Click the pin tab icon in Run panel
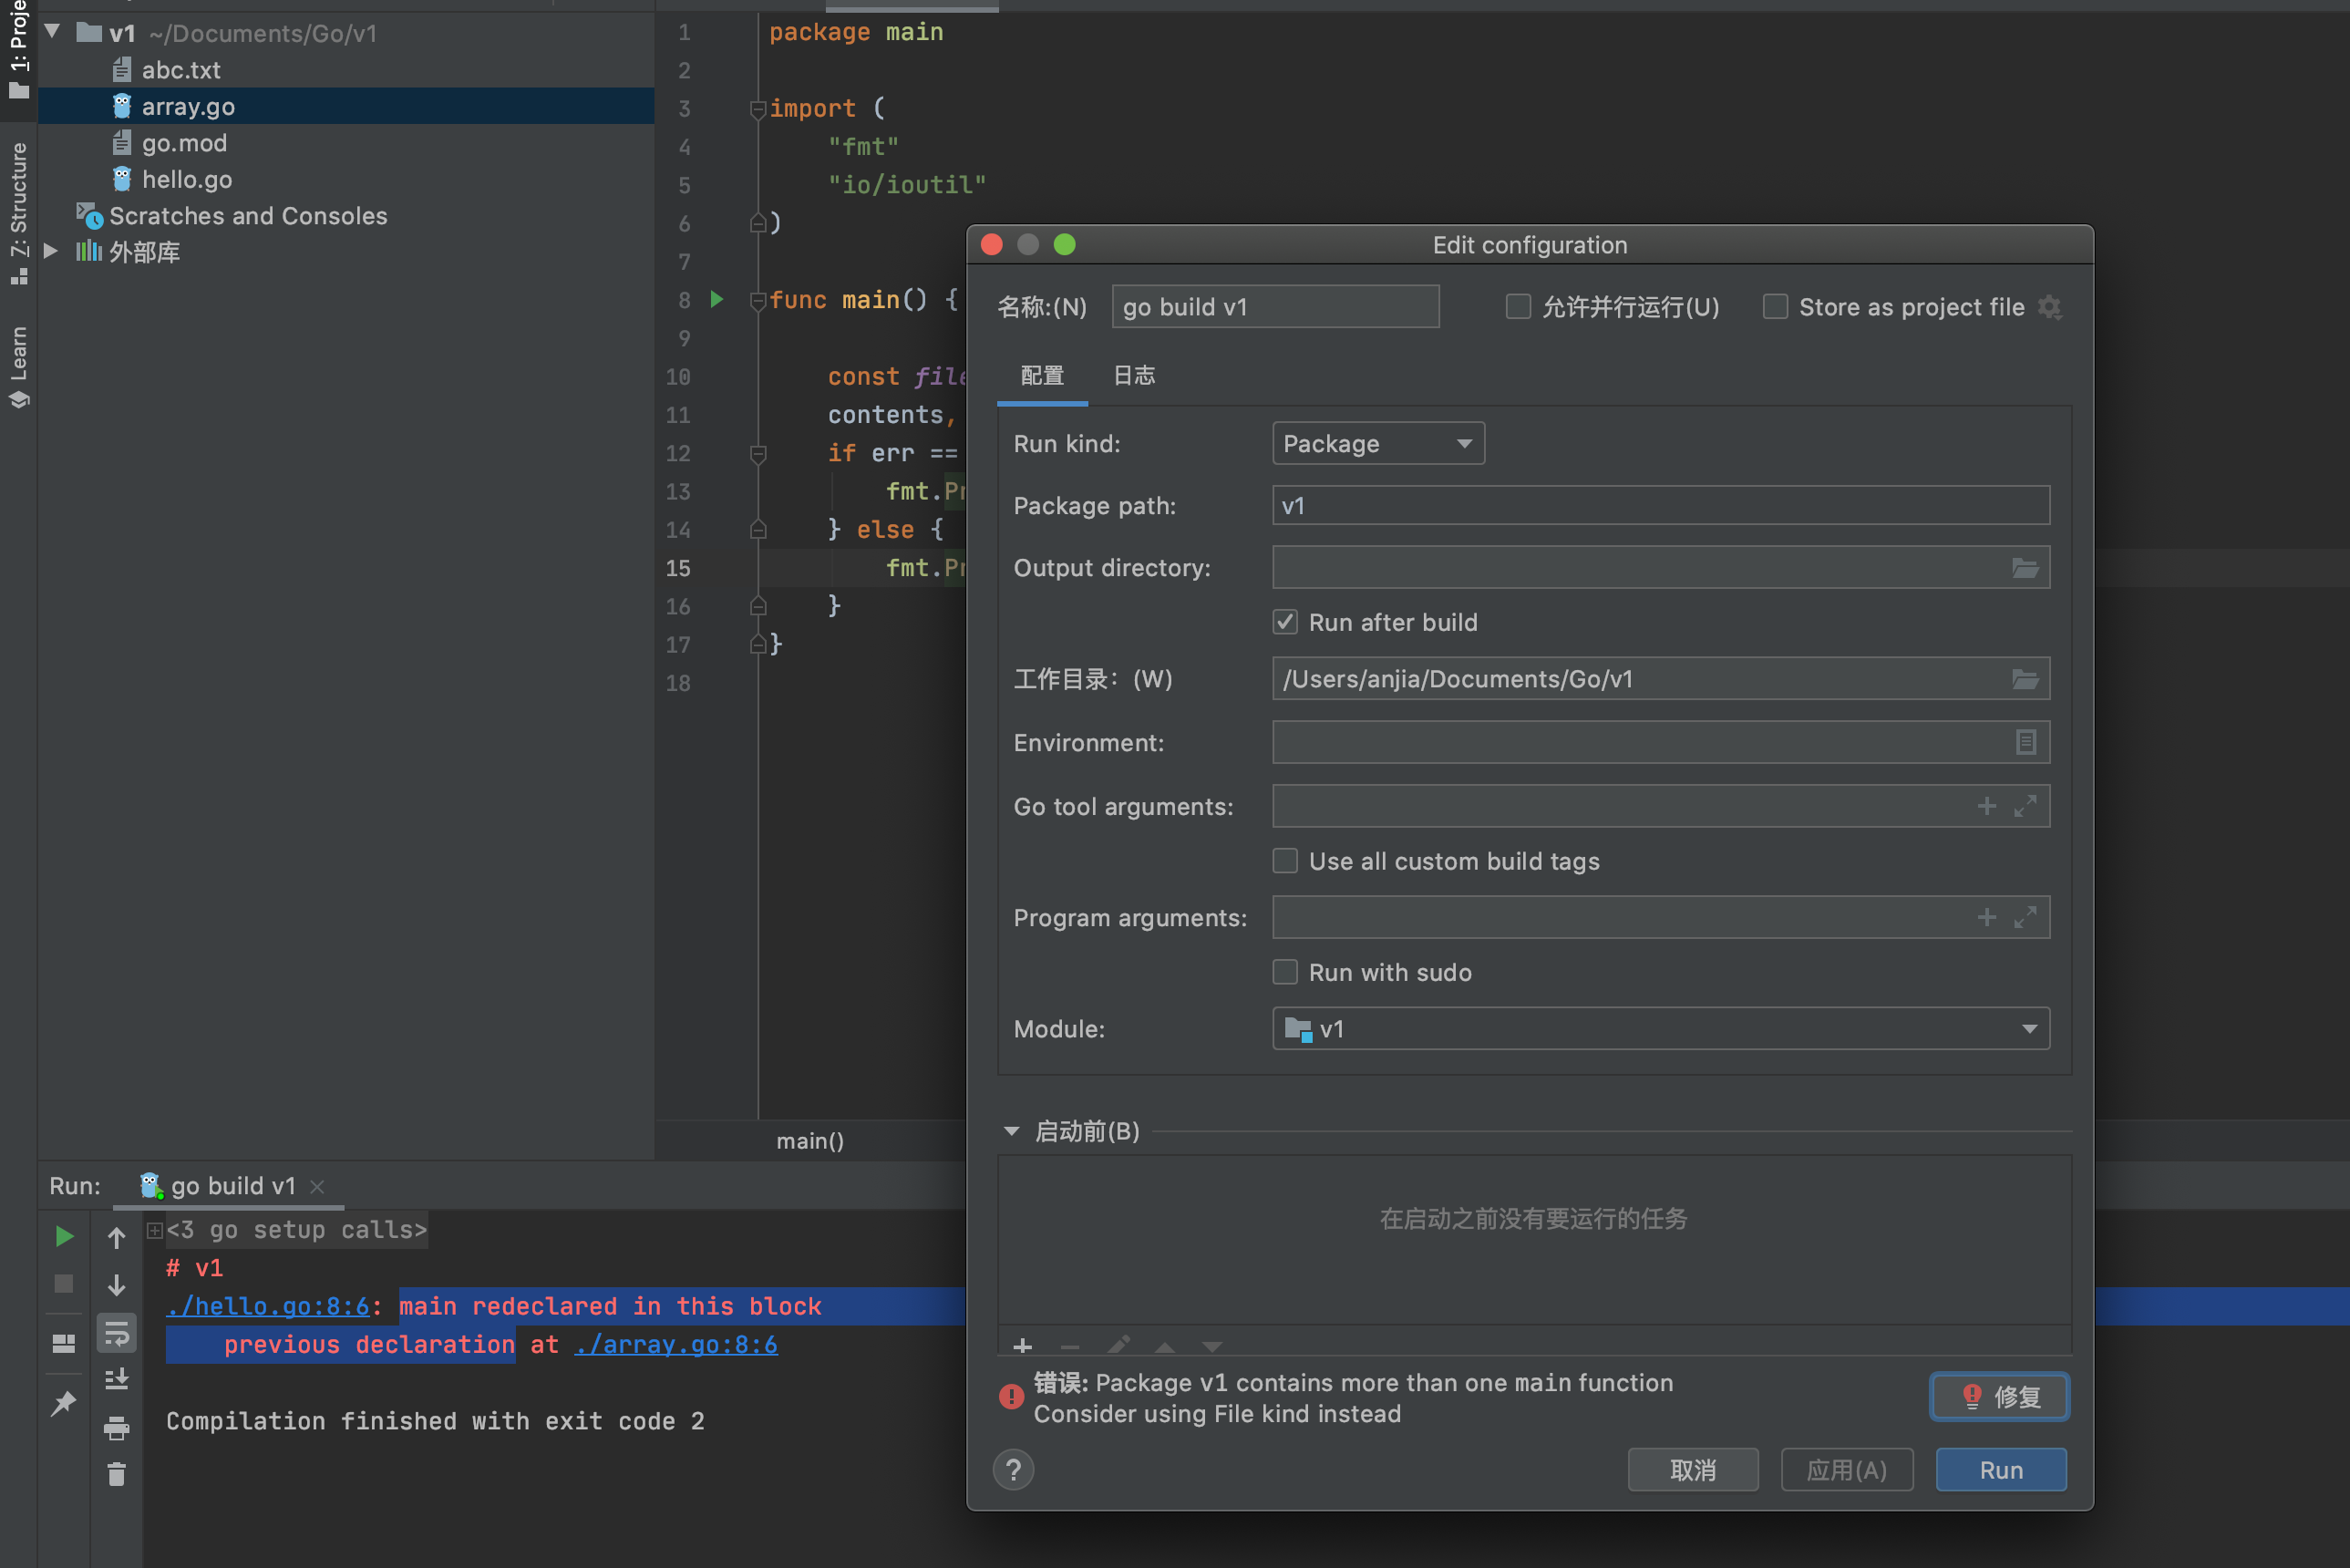This screenshot has height=1568, width=2350. (x=64, y=1403)
